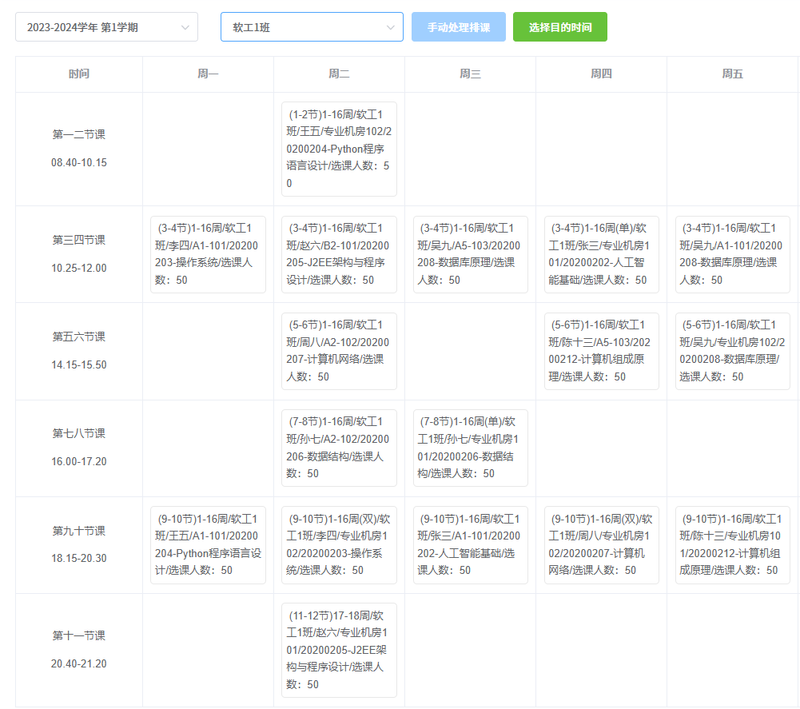Select Friday 9-10节 计算机组成原理 card

[x=732, y=545]
